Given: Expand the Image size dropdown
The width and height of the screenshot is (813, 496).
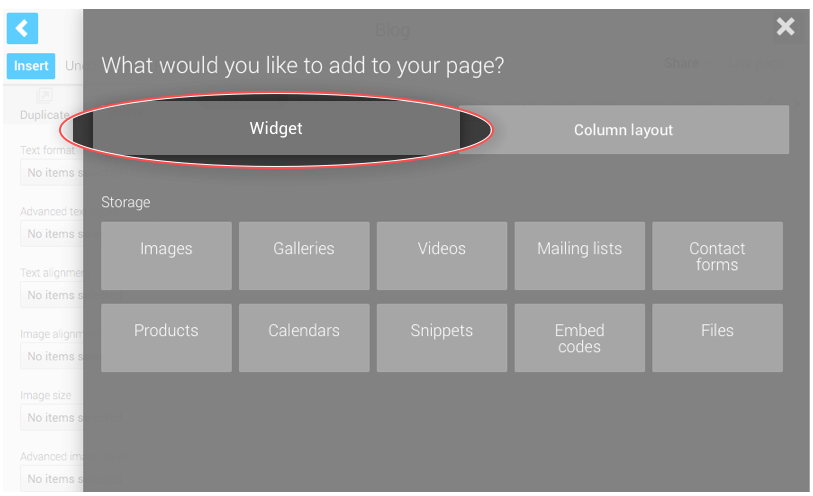Looking at the screenshot, I should (x=52, y=418).
